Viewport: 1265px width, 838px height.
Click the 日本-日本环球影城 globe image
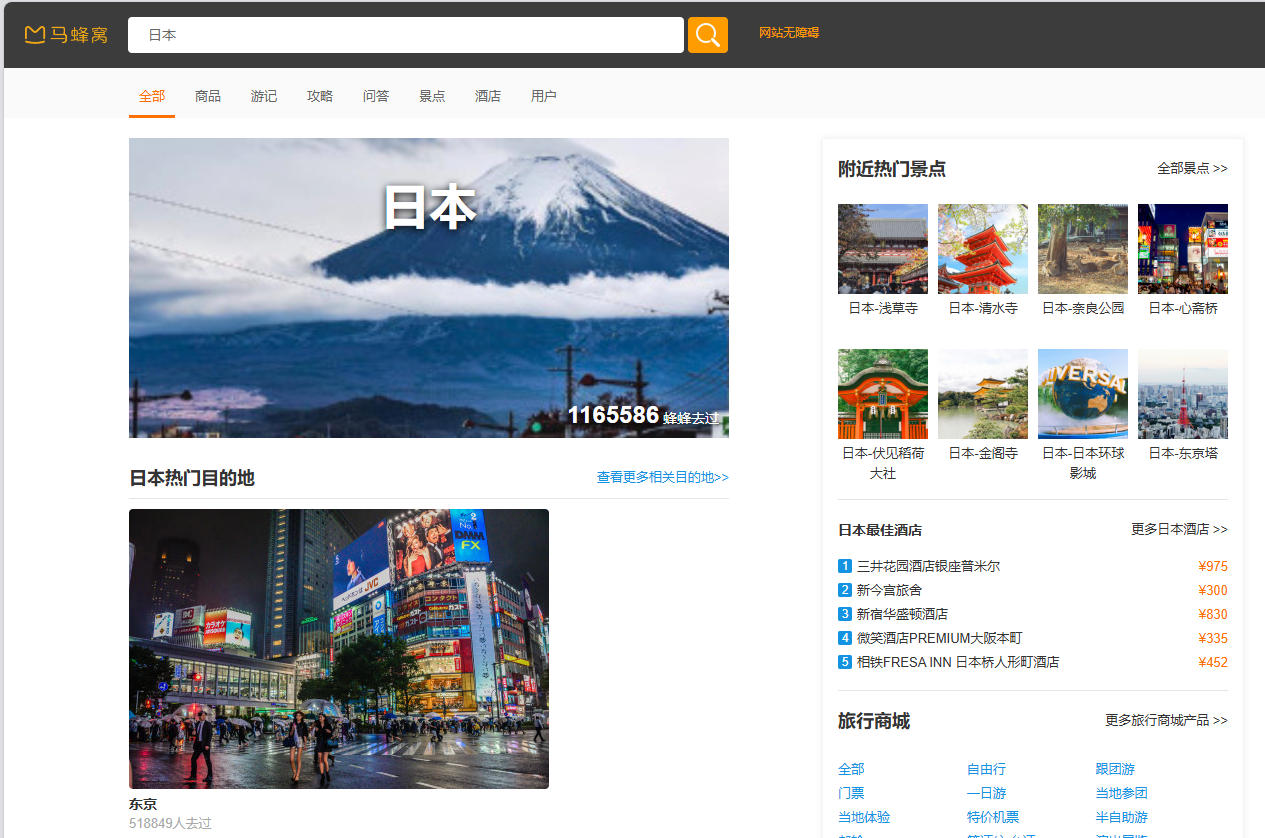tap(1082, 394)
